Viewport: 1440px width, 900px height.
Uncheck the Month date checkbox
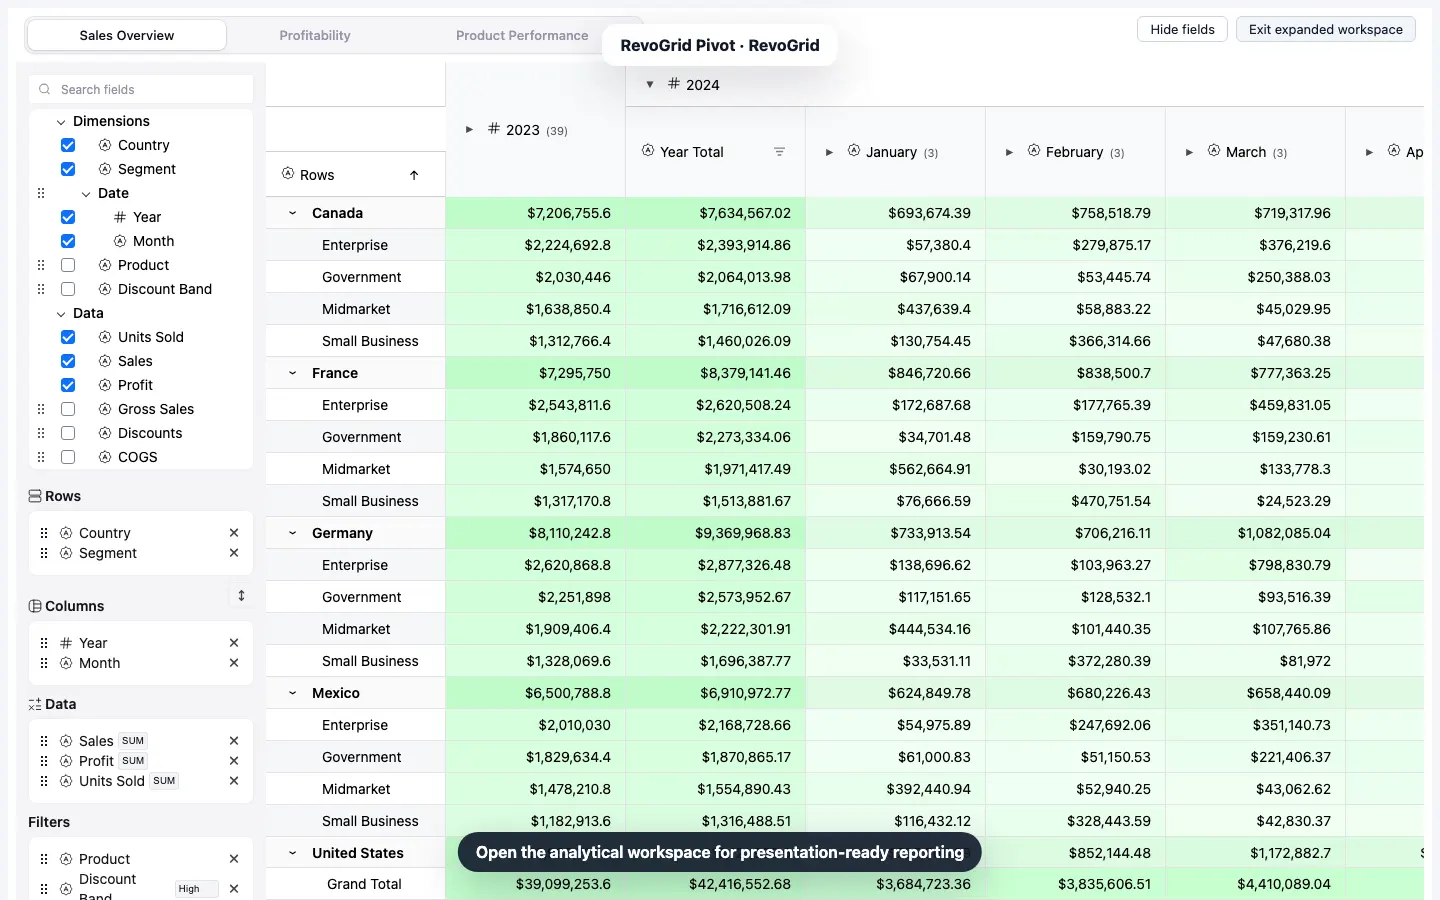pos(68,241)
